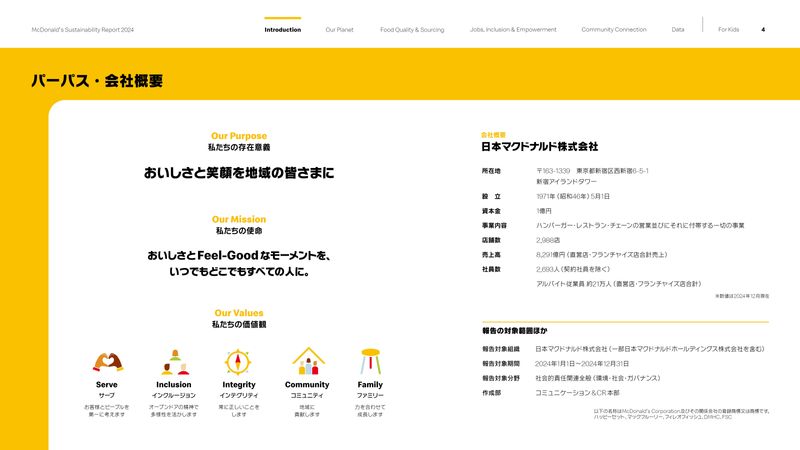Image resolution: width=800 pixels, height=450 pixels.
Task: Click the Inclusion people icon
Action: pos(174,360)
